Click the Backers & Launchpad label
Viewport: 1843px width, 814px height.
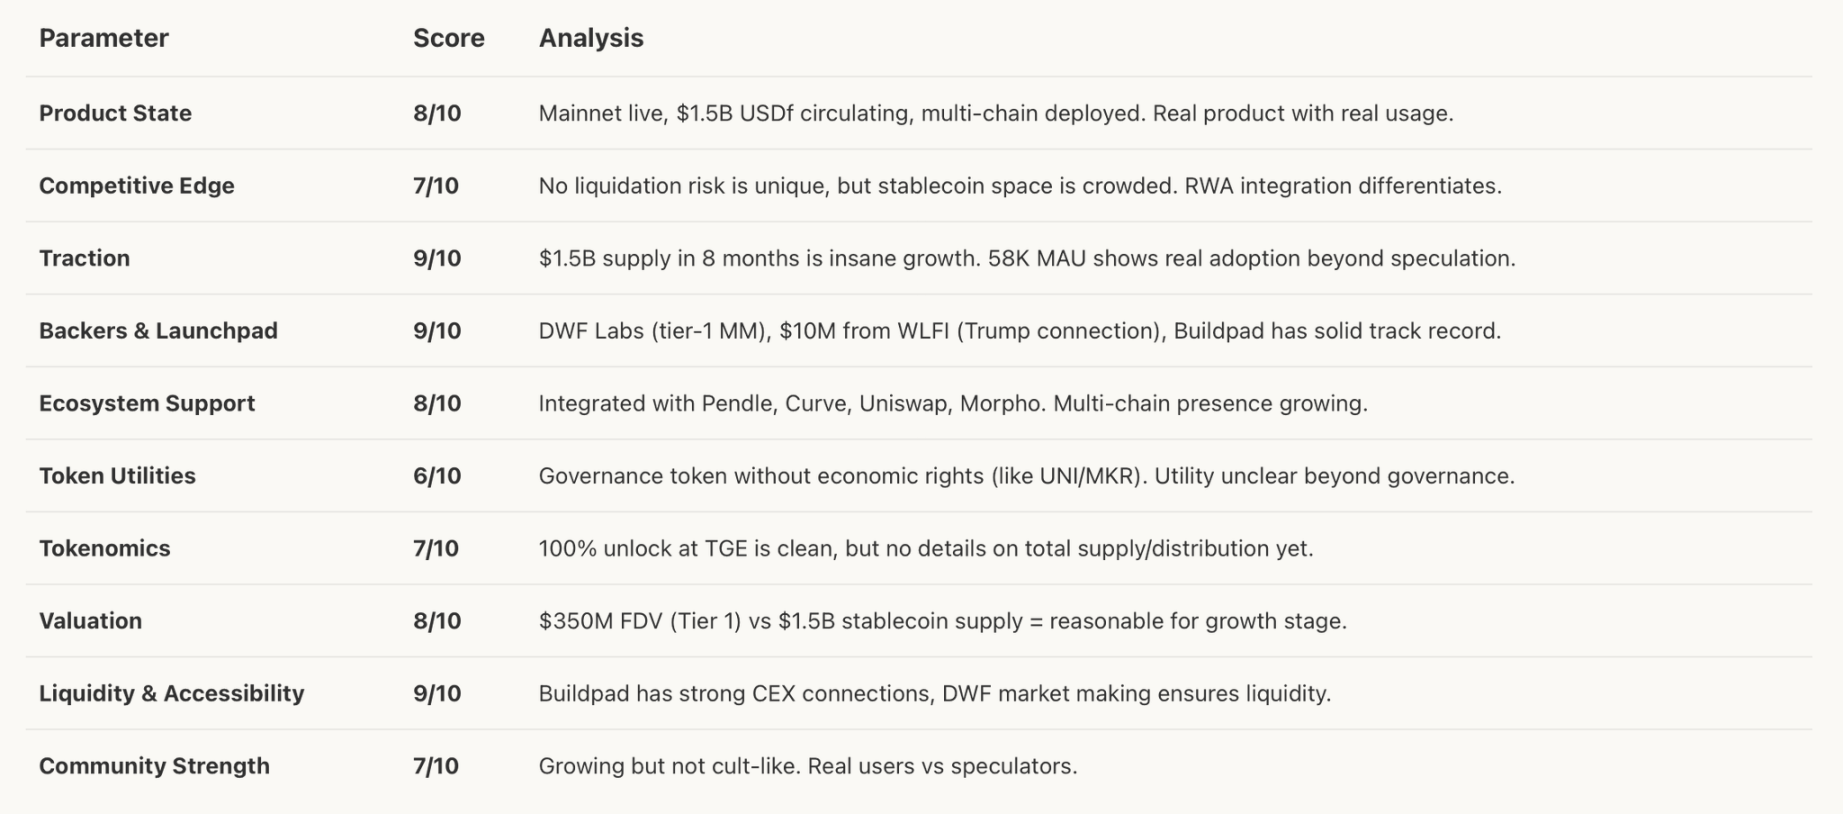(x=158, y=331)
